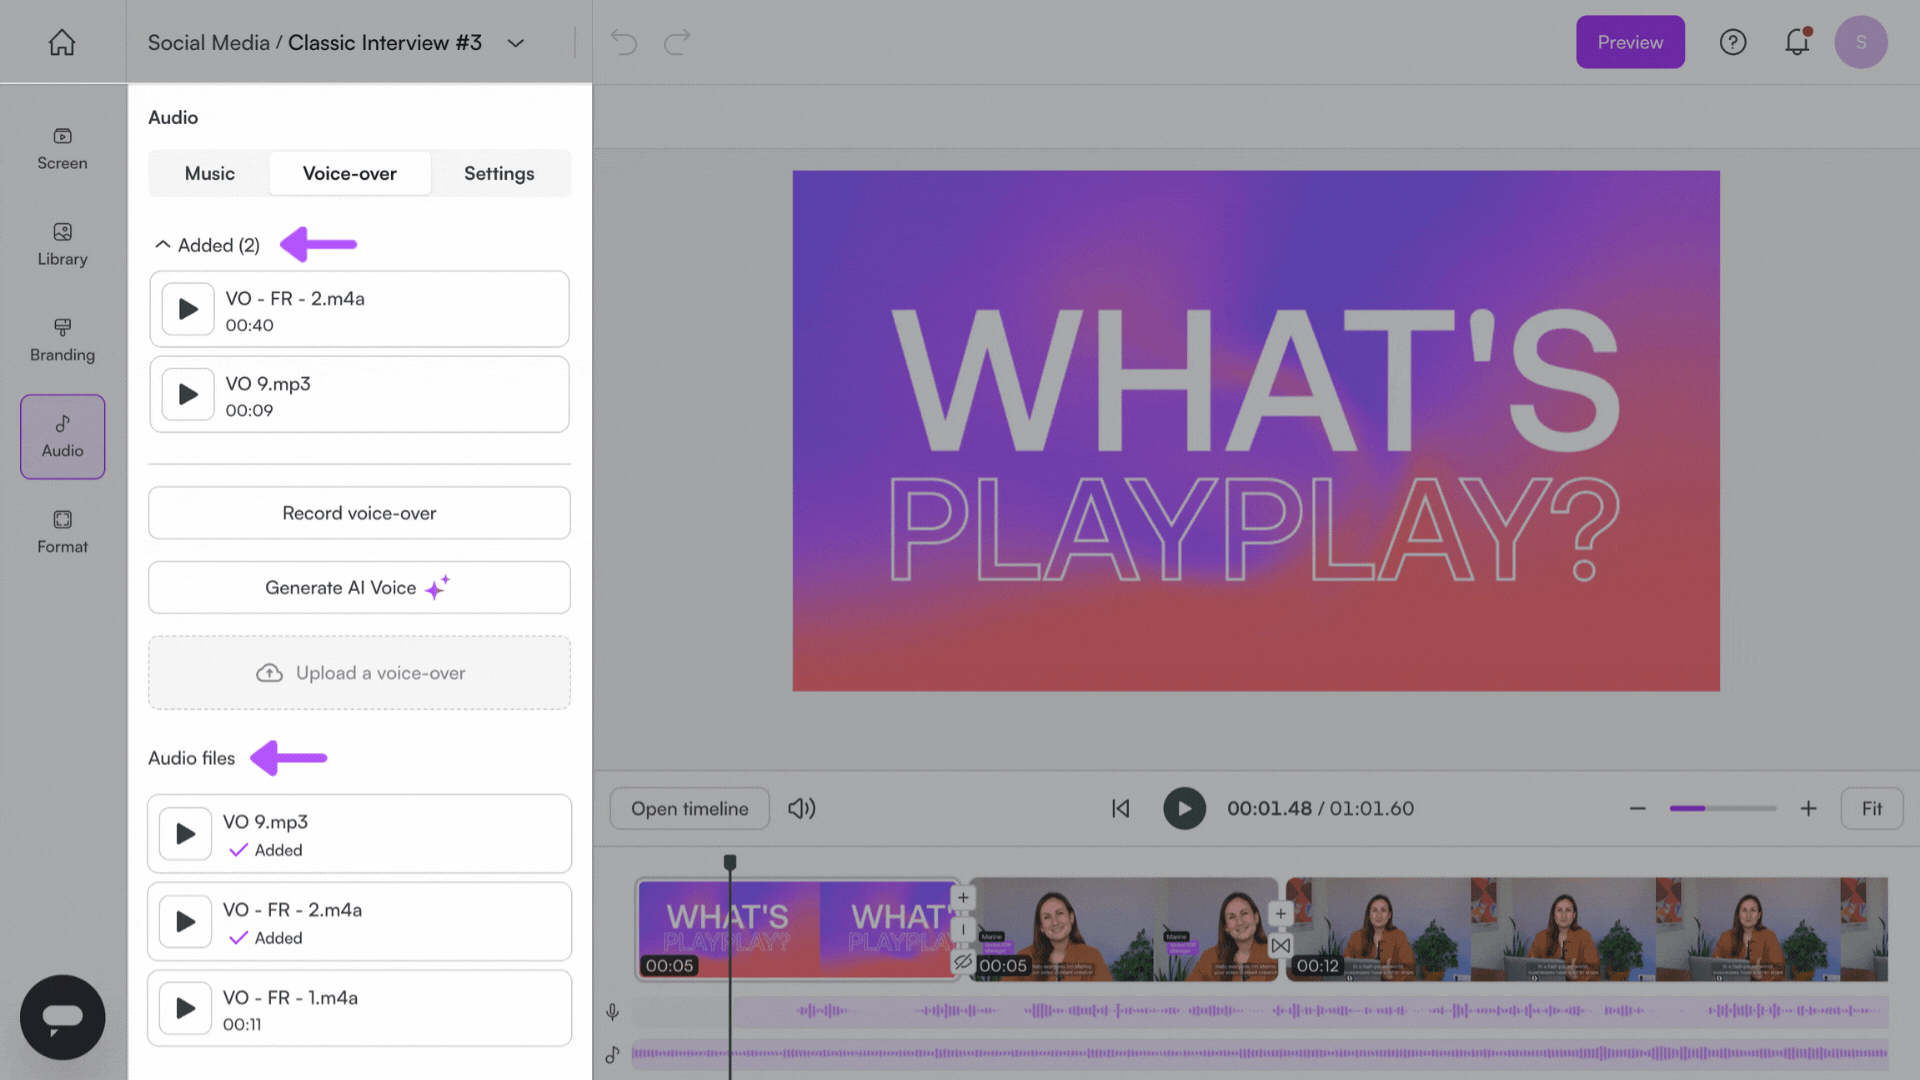Click the Generate AI Voice button

coord(359,588)
